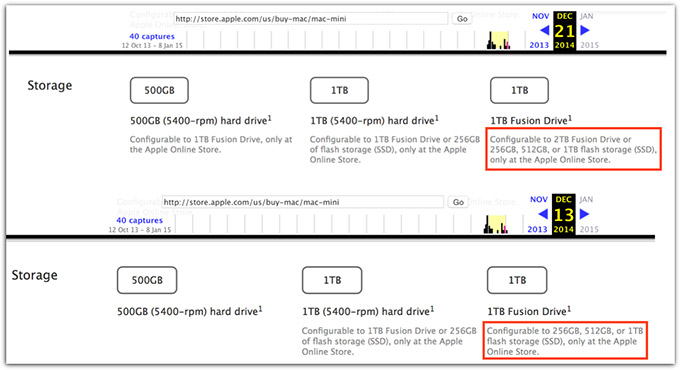Click the Storage label in Dec 13 capture
The width and height of the screenshot is (680, 370).
pos(35,275)
